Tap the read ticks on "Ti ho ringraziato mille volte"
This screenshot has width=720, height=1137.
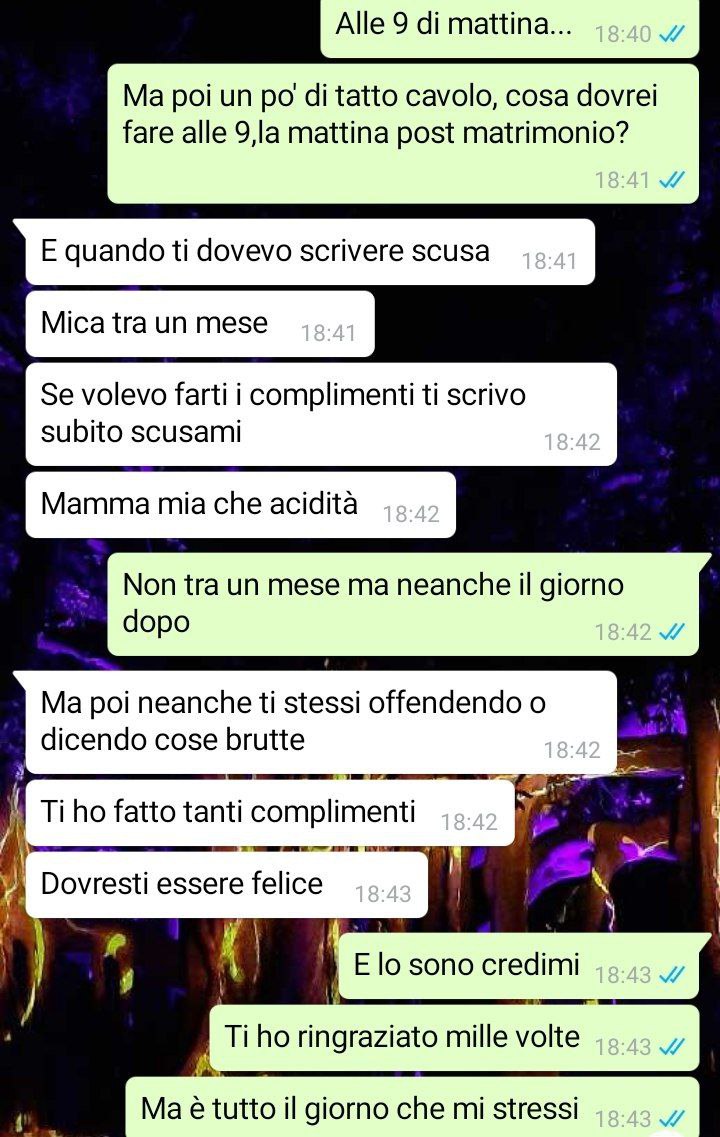pyautogui.click(x=671, y=1046)
